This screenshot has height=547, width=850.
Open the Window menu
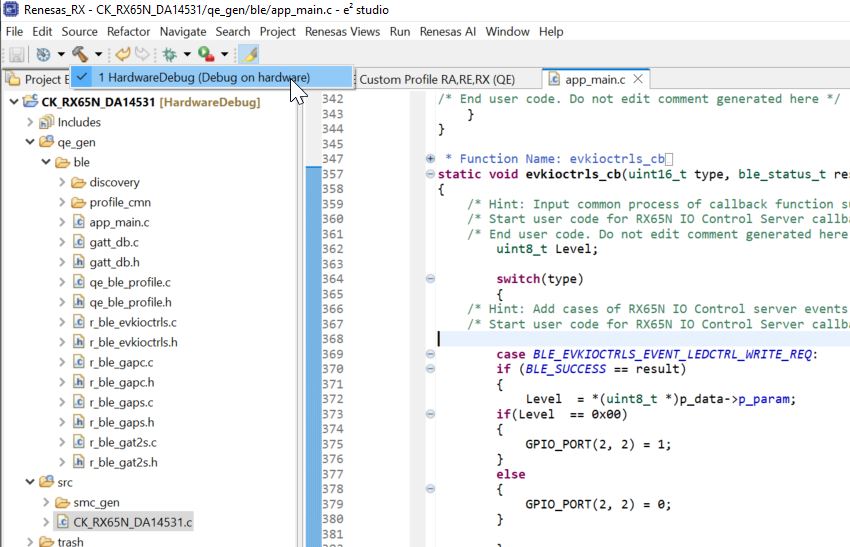[507, 31]
